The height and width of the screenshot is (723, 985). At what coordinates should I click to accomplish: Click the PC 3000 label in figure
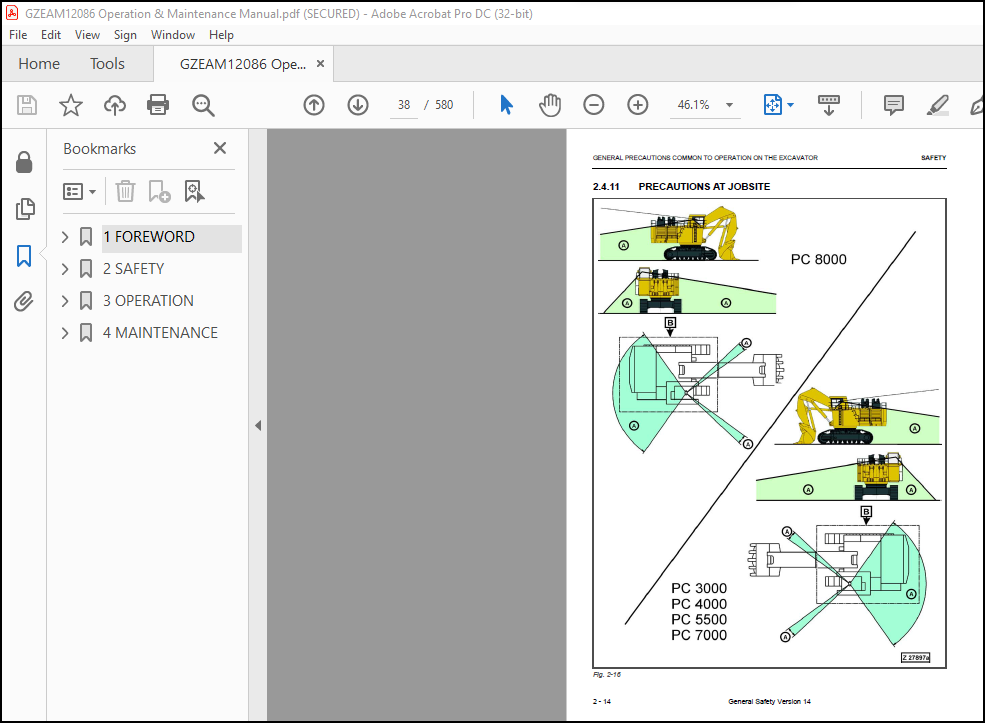pyautogui.click(x=699, y=589)
